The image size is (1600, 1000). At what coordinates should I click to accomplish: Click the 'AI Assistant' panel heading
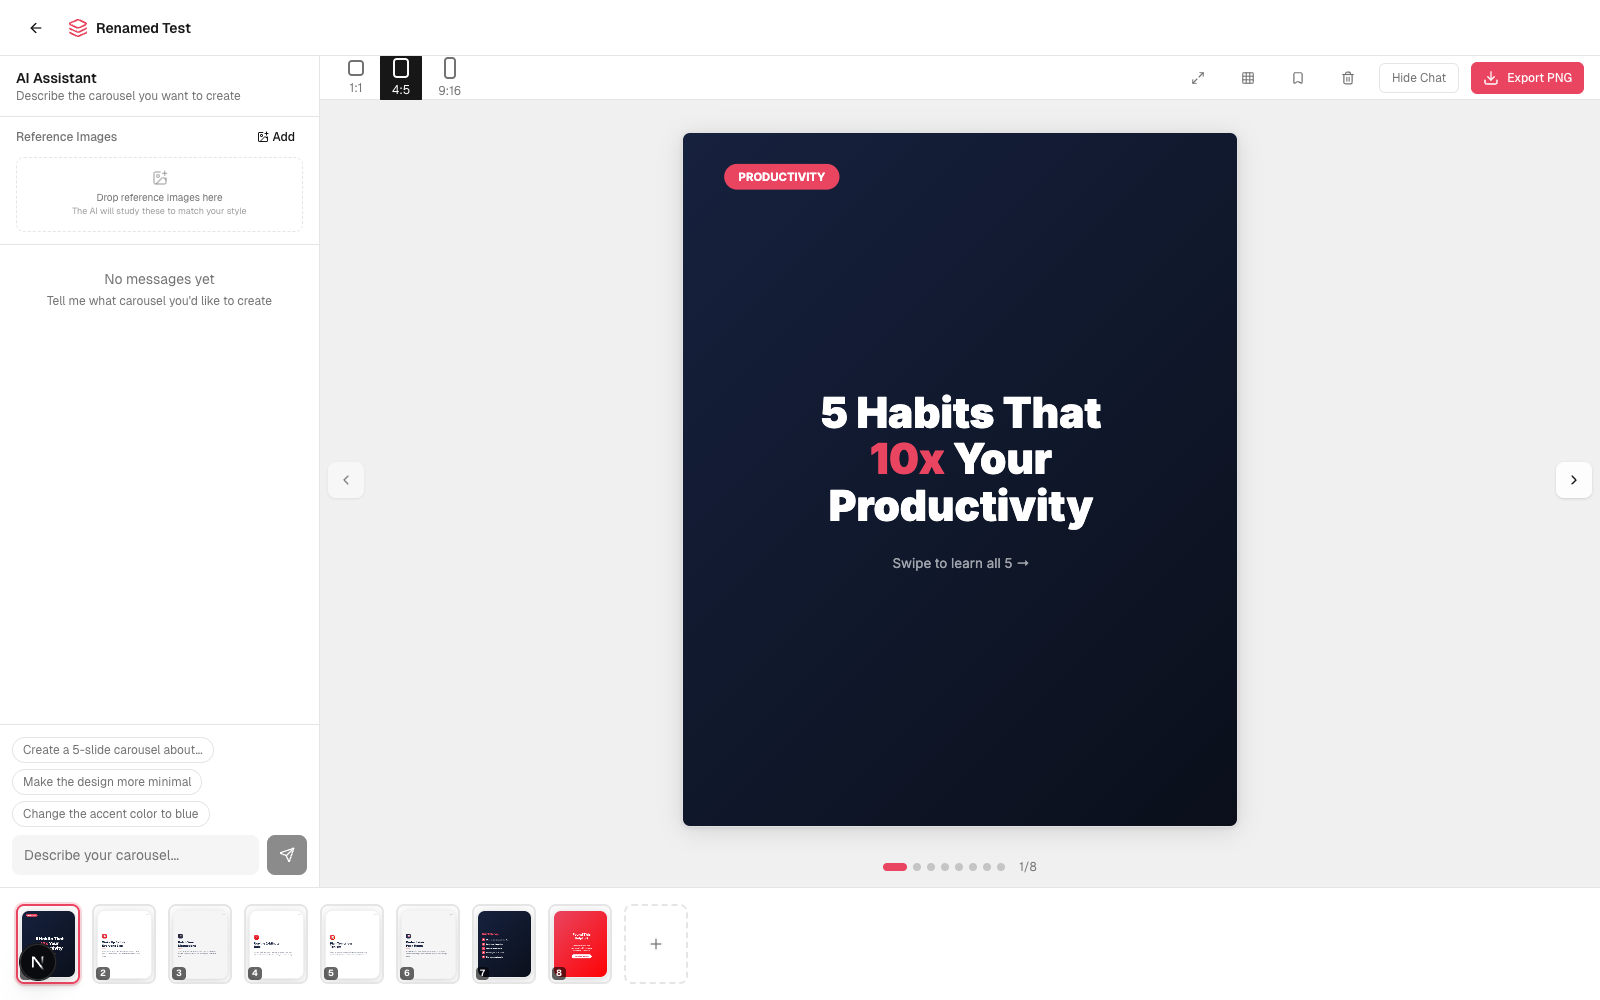(56, 78)
